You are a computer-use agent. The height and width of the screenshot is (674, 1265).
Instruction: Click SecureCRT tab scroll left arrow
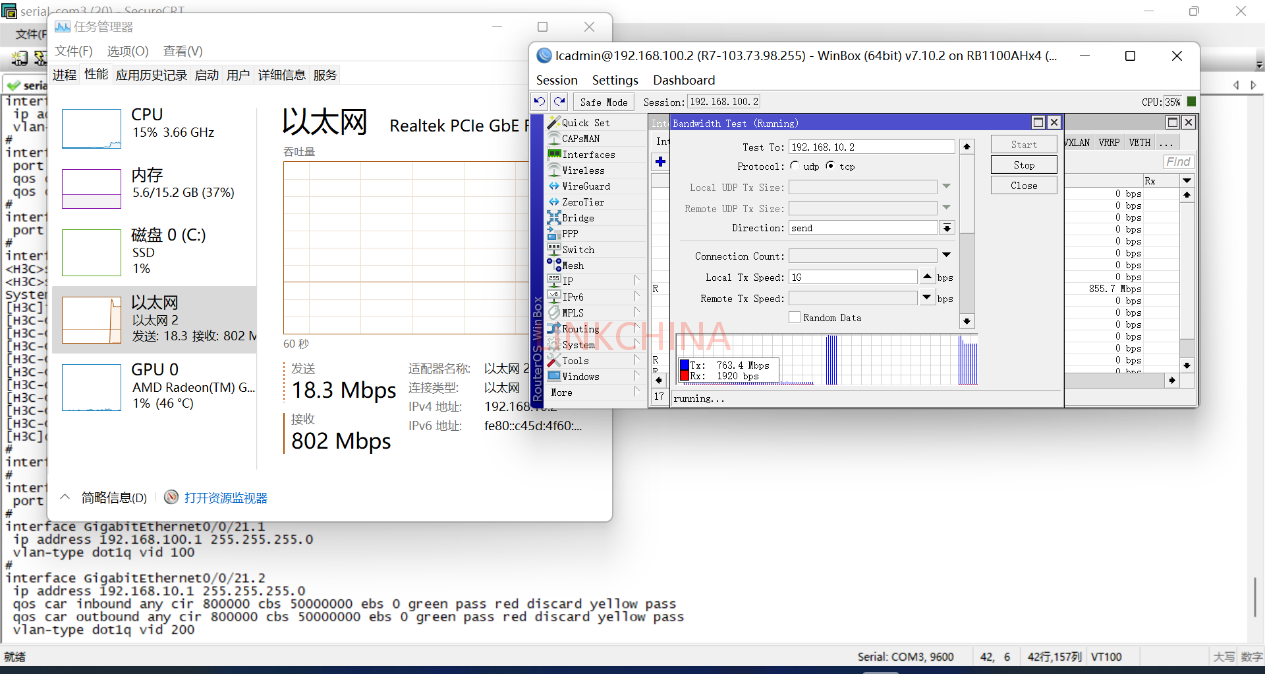(1237, 85)
